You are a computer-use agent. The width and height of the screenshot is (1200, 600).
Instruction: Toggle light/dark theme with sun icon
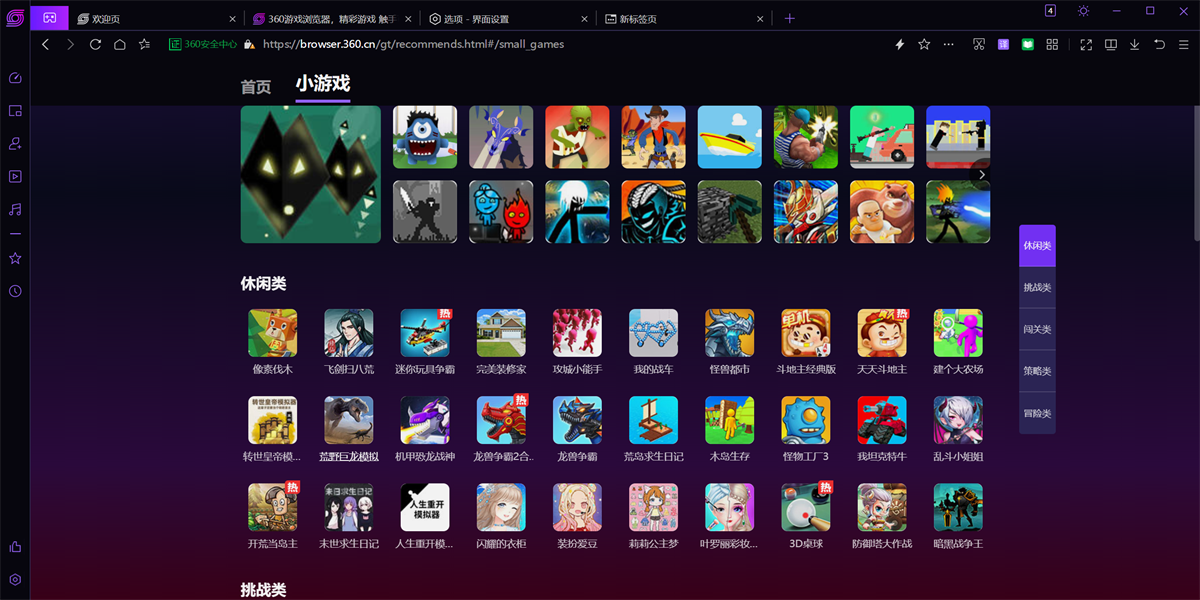click(x=1083, y=11)
